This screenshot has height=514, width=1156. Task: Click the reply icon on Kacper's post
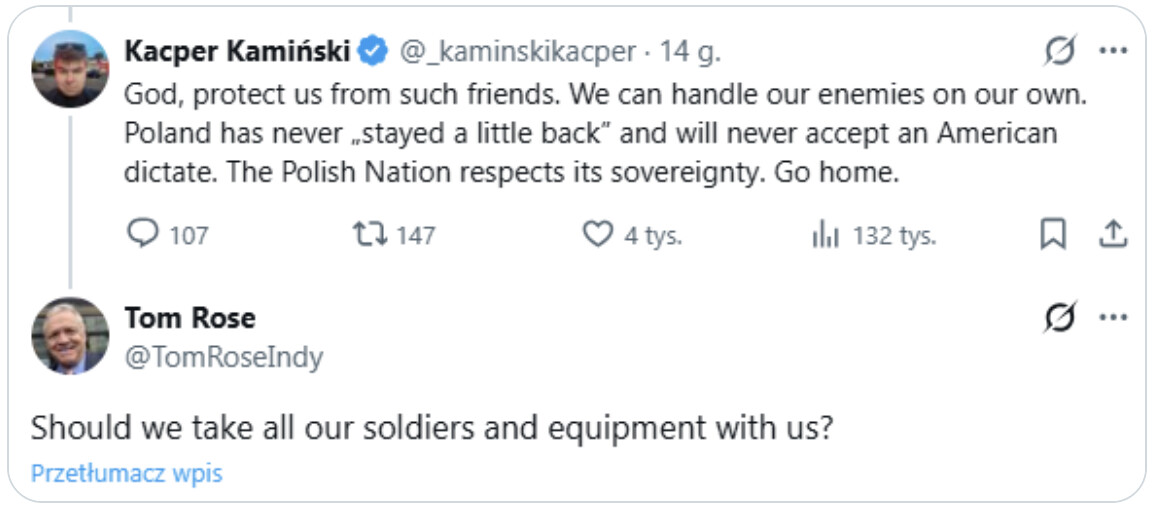point(144,234)
